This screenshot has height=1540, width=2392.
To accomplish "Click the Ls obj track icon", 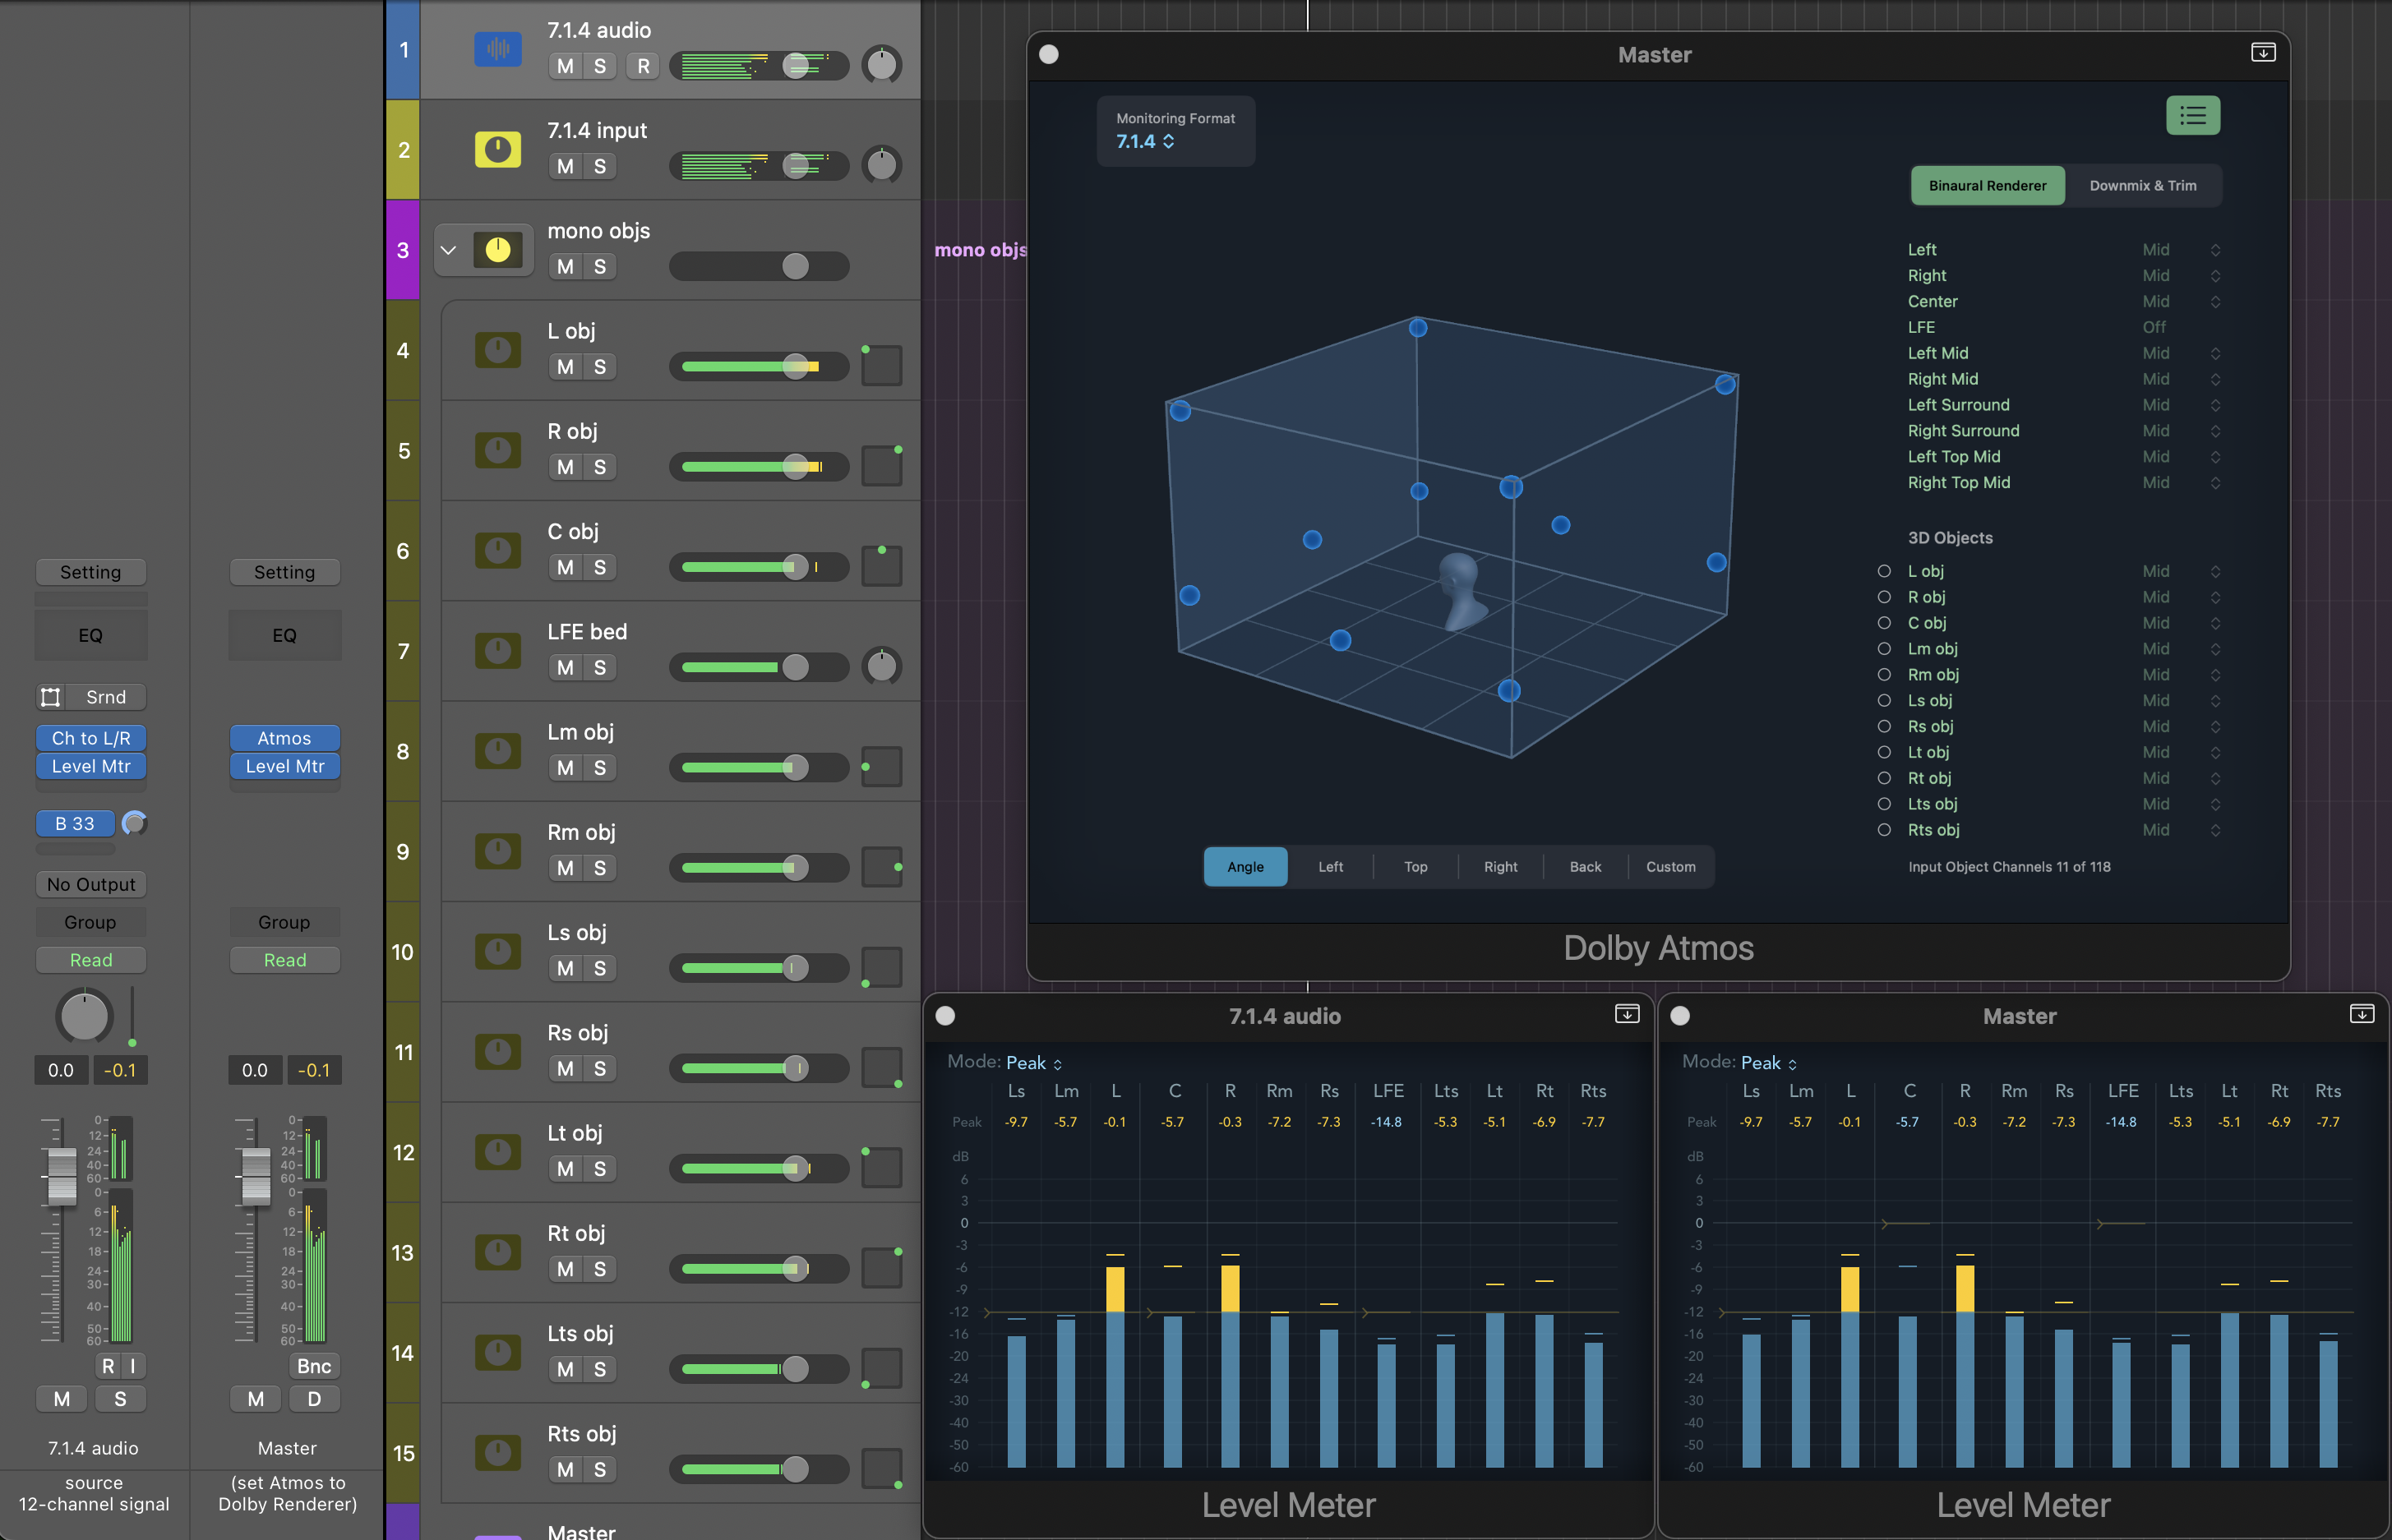I will pyautogui.click(x=498, y=951).
